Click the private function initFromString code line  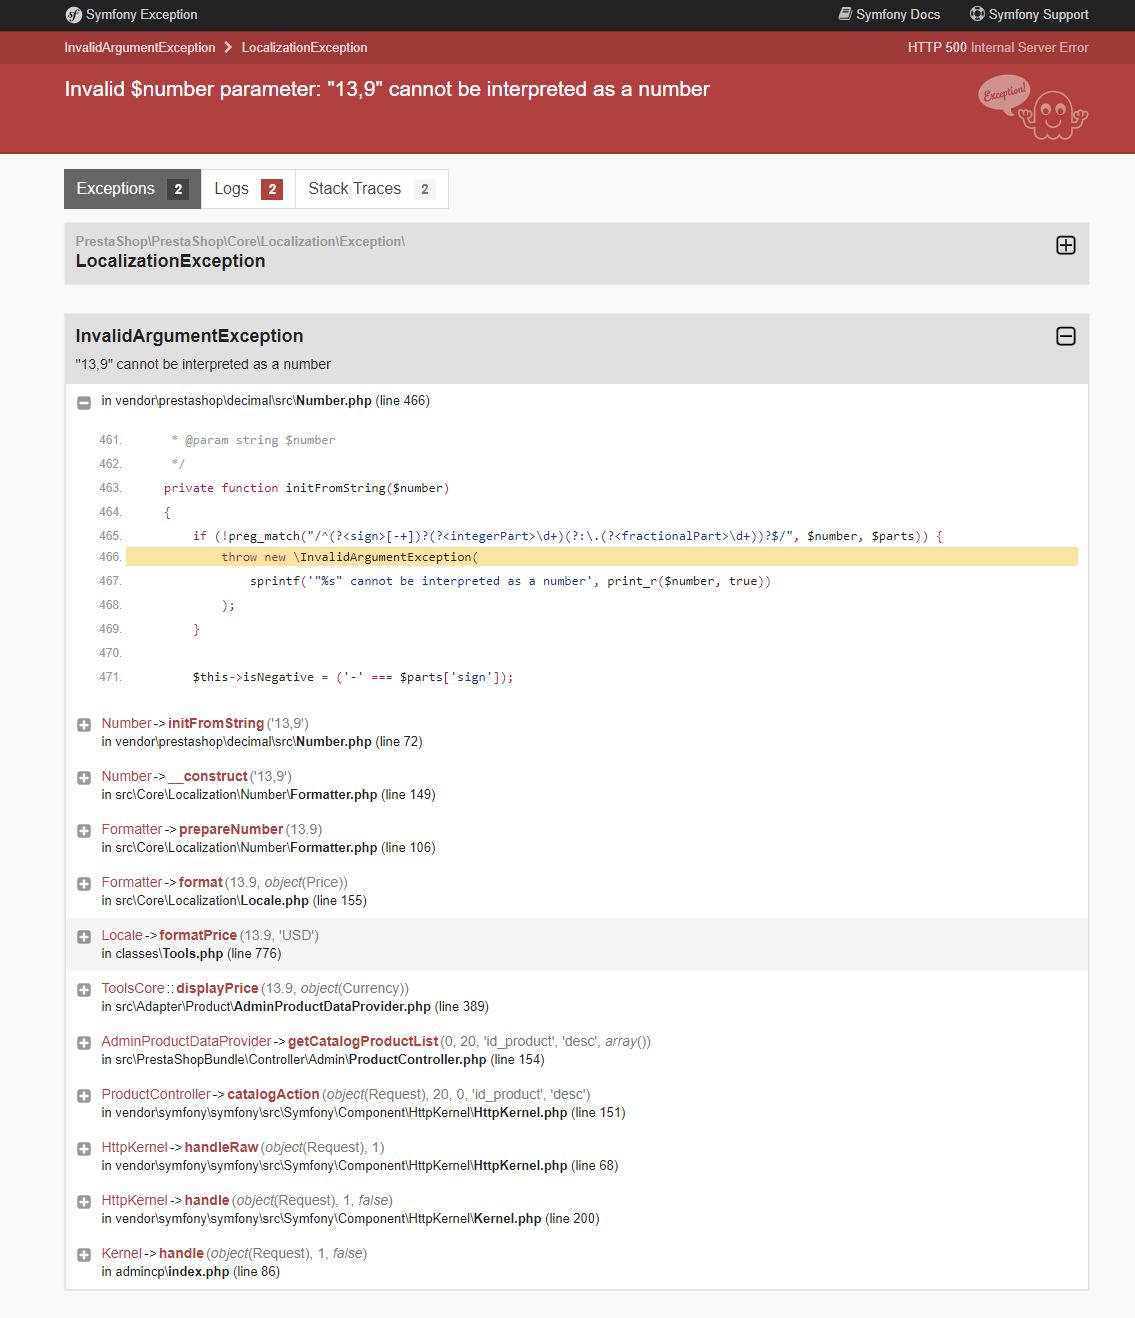click(x=307, y=488)
